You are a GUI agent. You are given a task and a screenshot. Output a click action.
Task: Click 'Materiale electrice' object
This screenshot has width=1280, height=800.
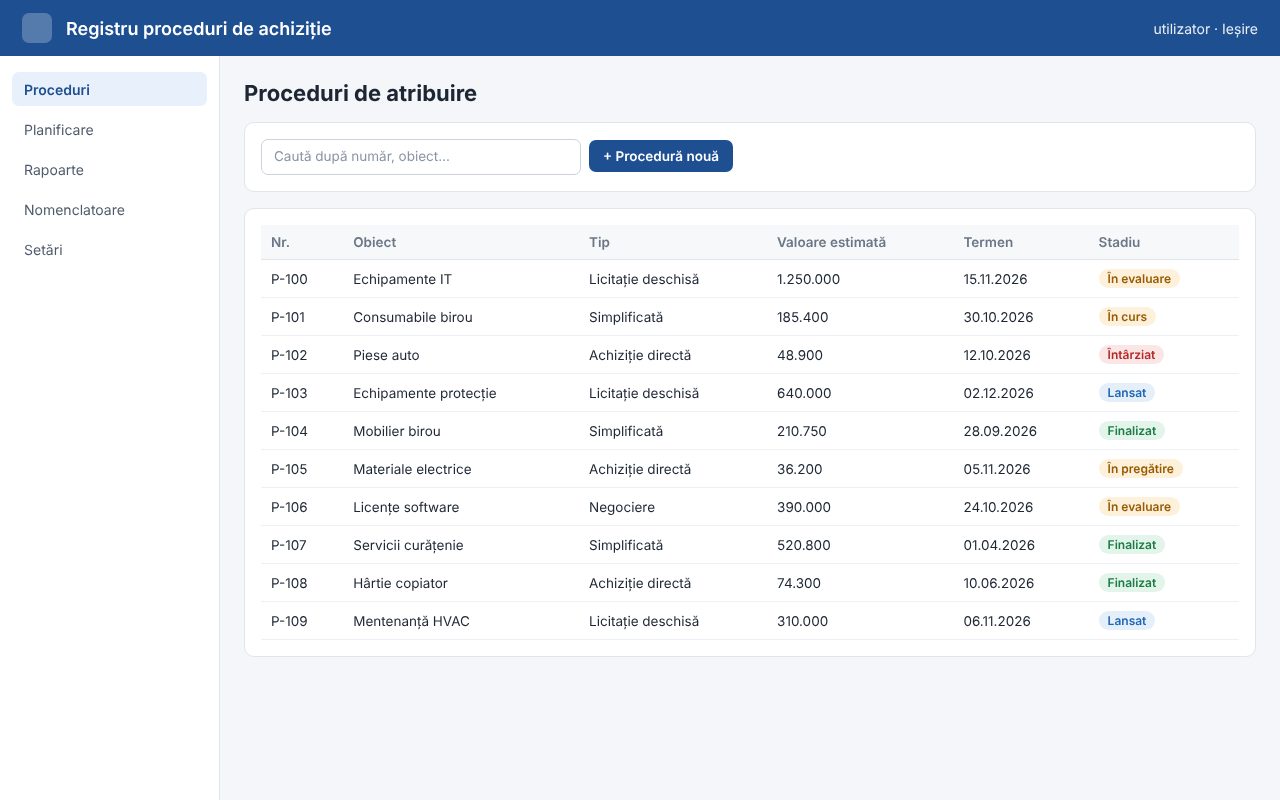[x=412, y=469]
